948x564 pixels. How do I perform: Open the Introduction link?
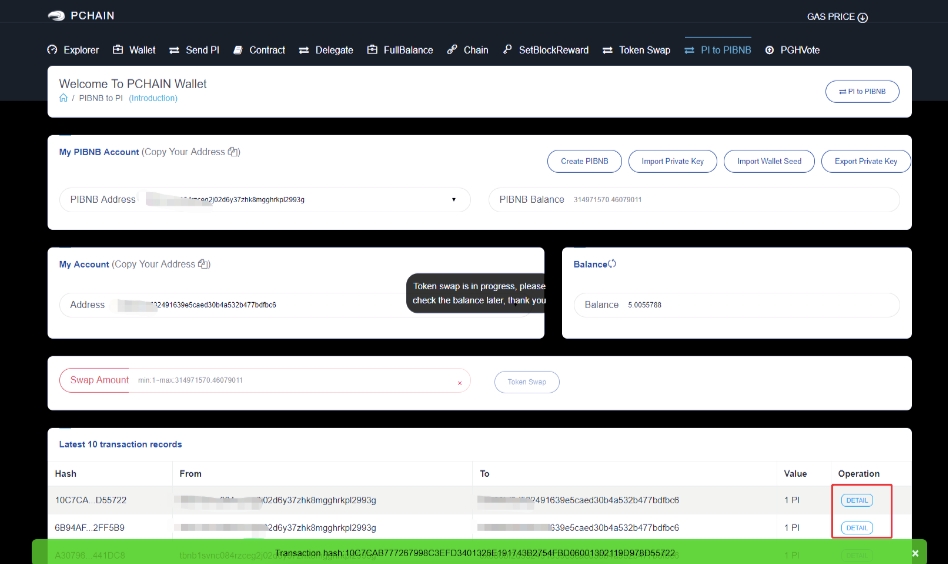click(x=153, y=98)
